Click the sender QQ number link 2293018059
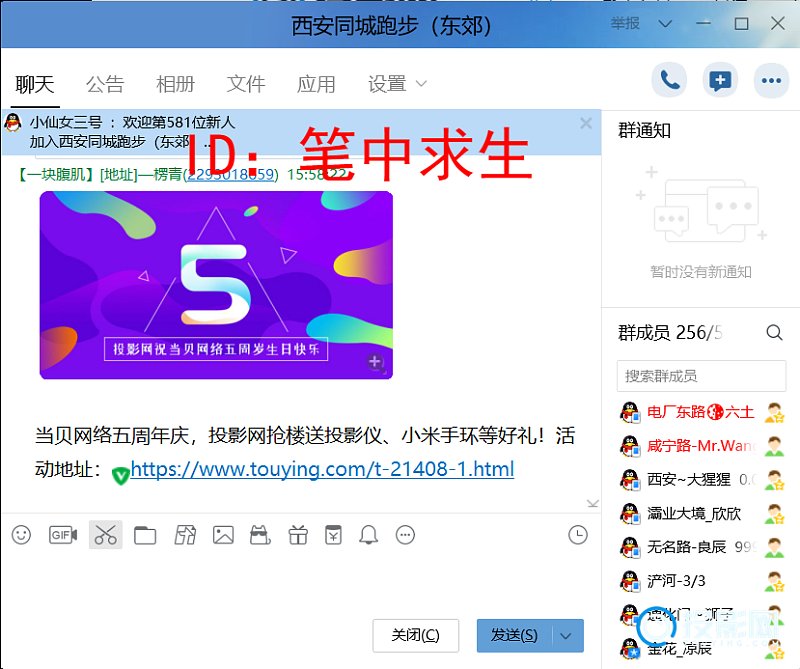This screenshot has height=669, width=800. click(232, 175)
